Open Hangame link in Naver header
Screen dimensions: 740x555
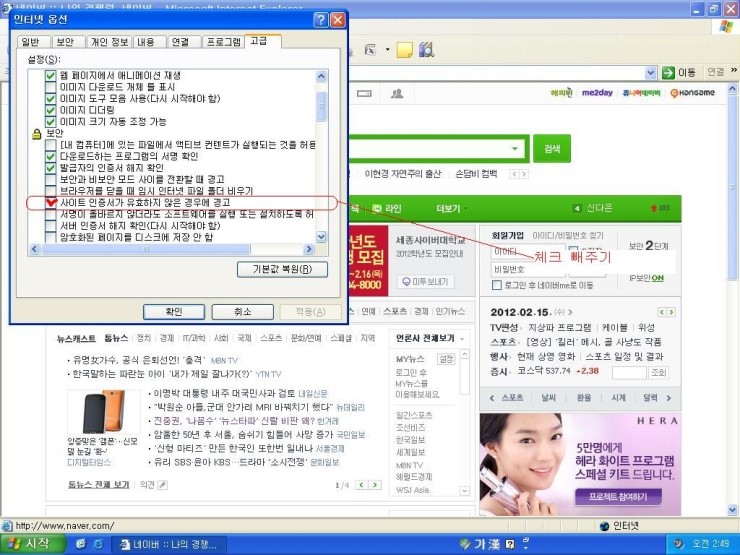(692, 93)
